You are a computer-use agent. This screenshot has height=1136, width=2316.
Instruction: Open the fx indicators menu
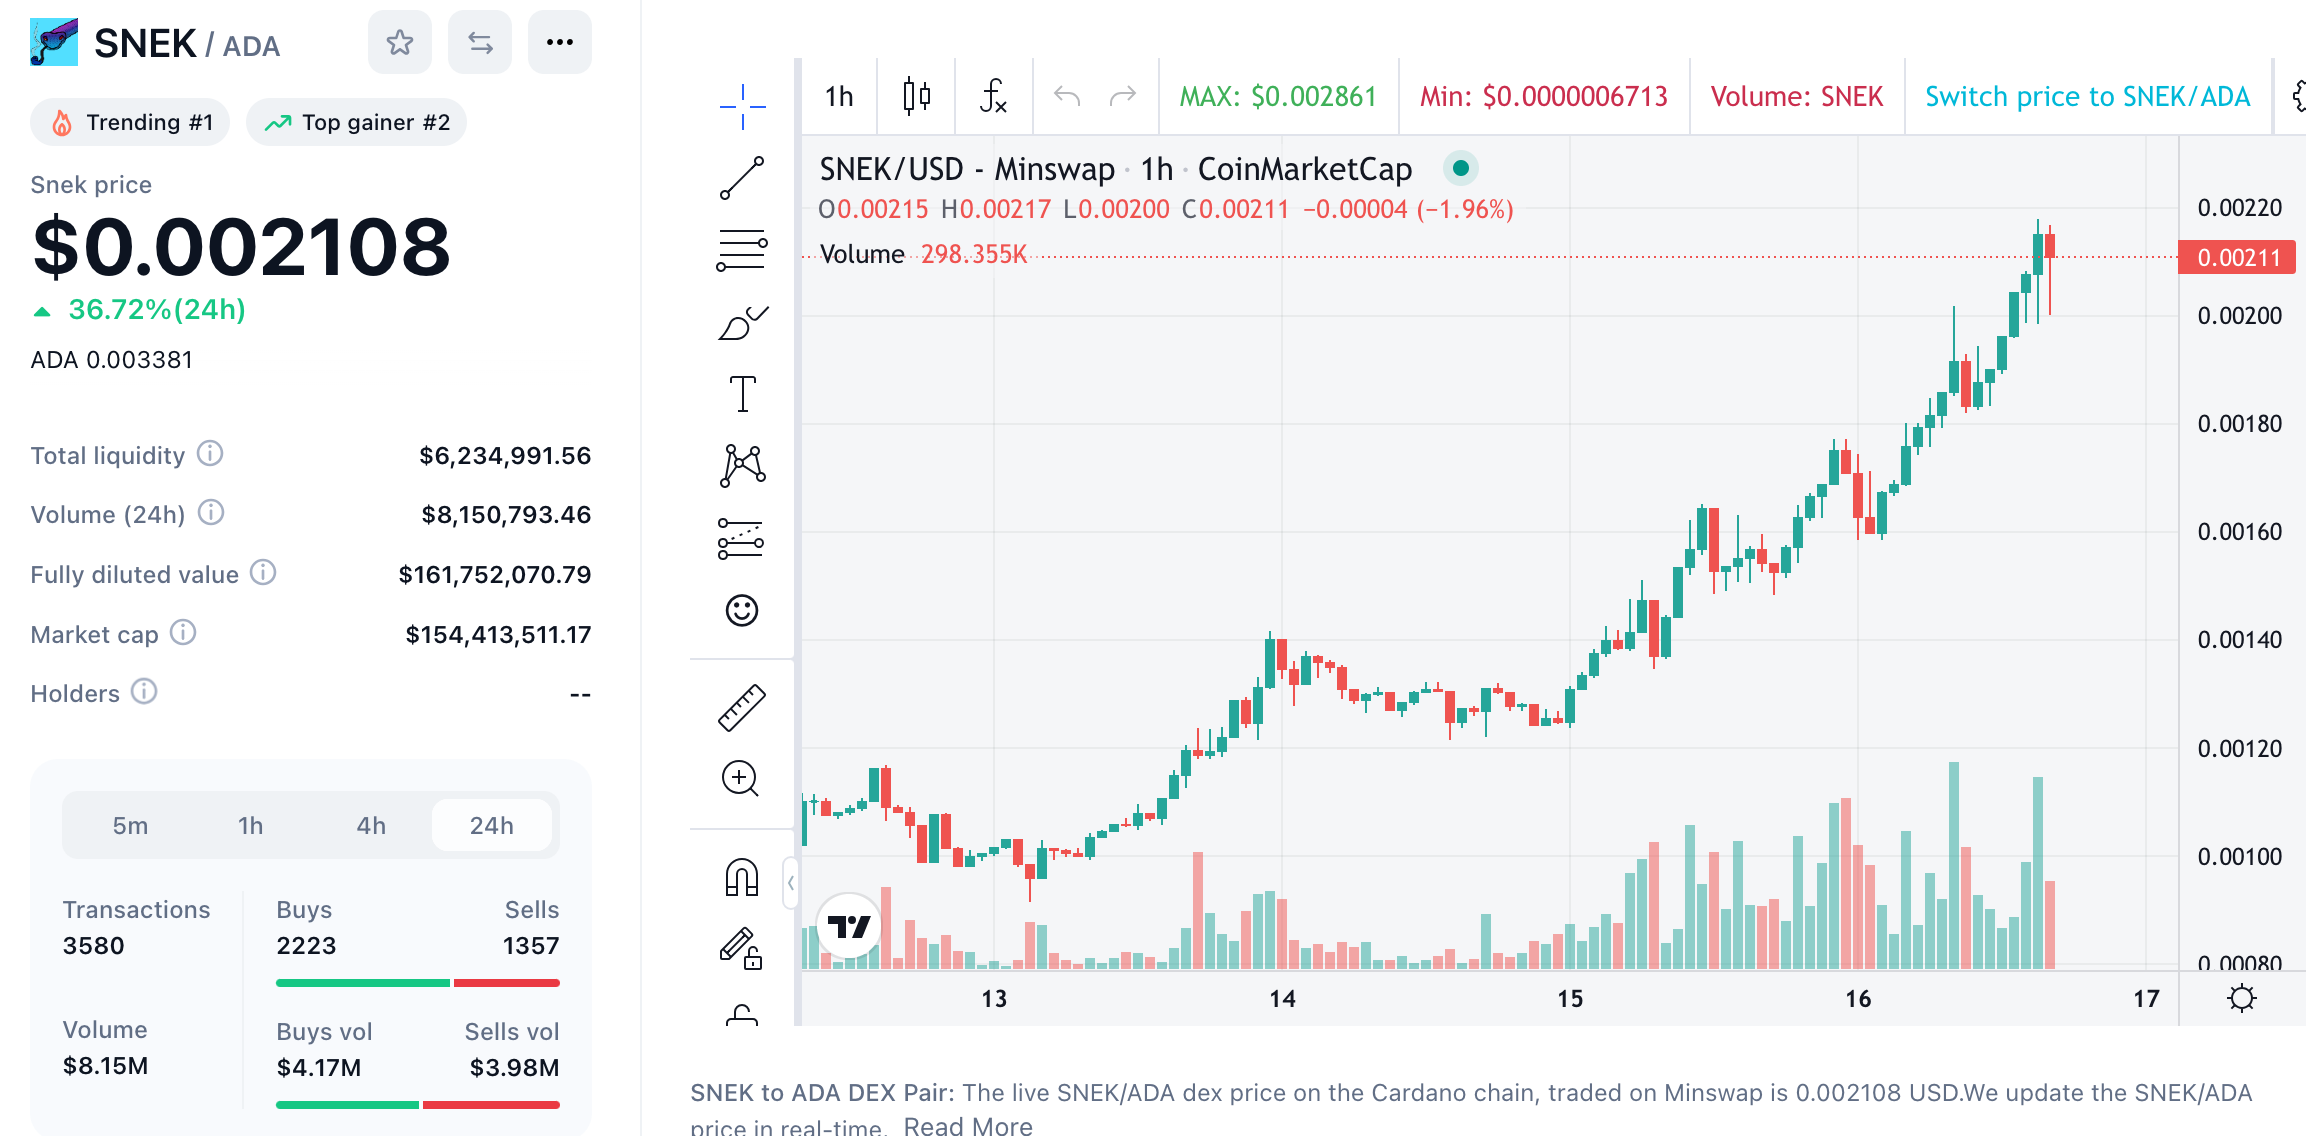(x=993, y=96)
